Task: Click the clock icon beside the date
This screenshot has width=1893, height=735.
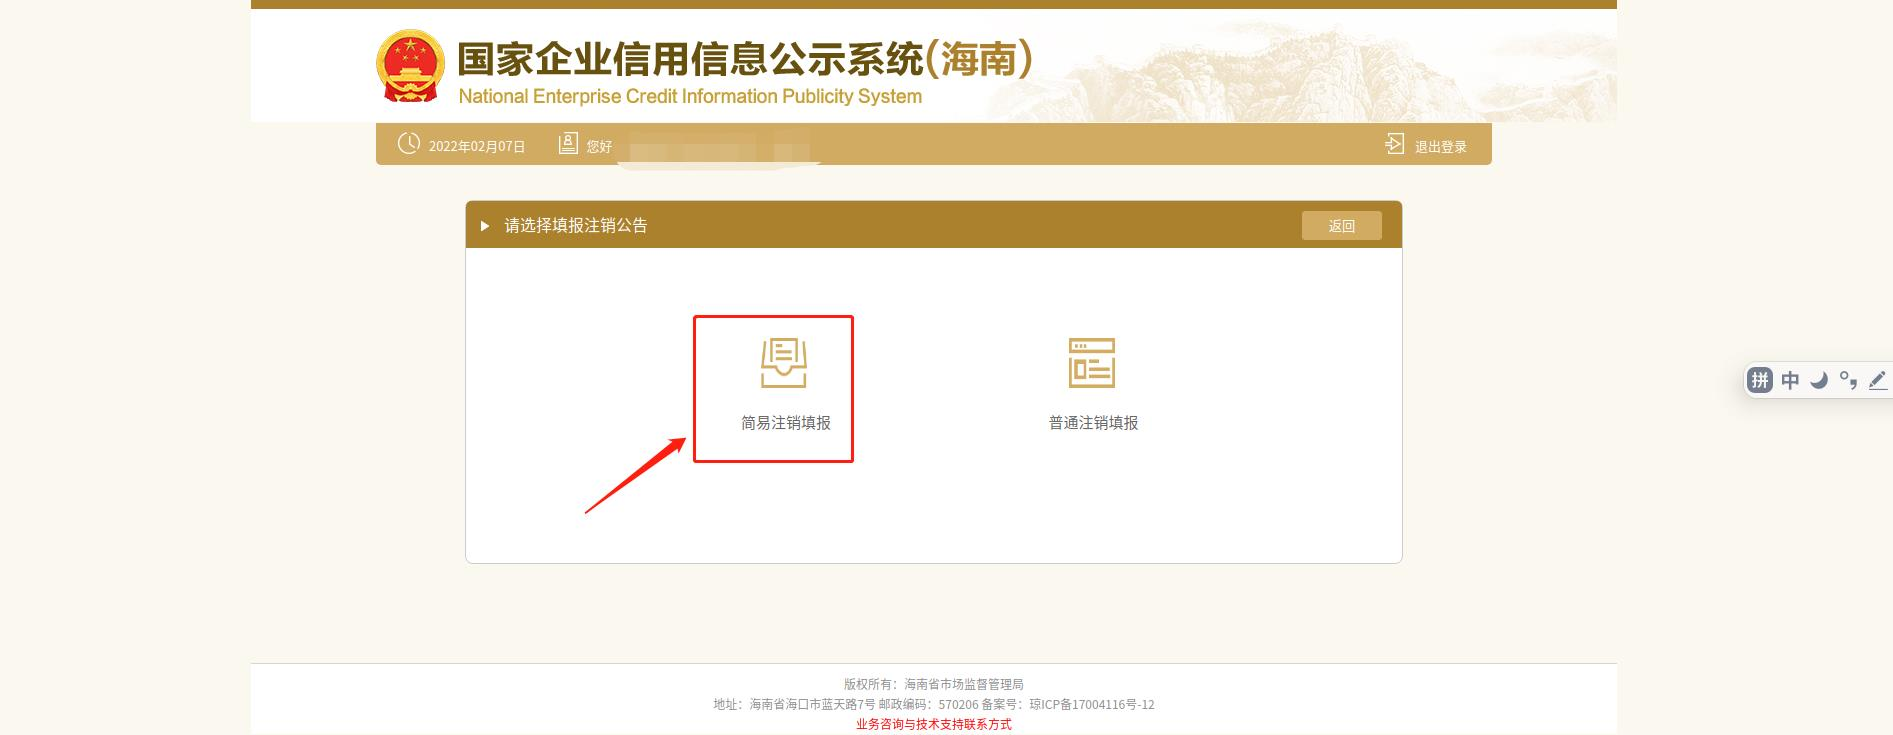Action: [408, 144]
